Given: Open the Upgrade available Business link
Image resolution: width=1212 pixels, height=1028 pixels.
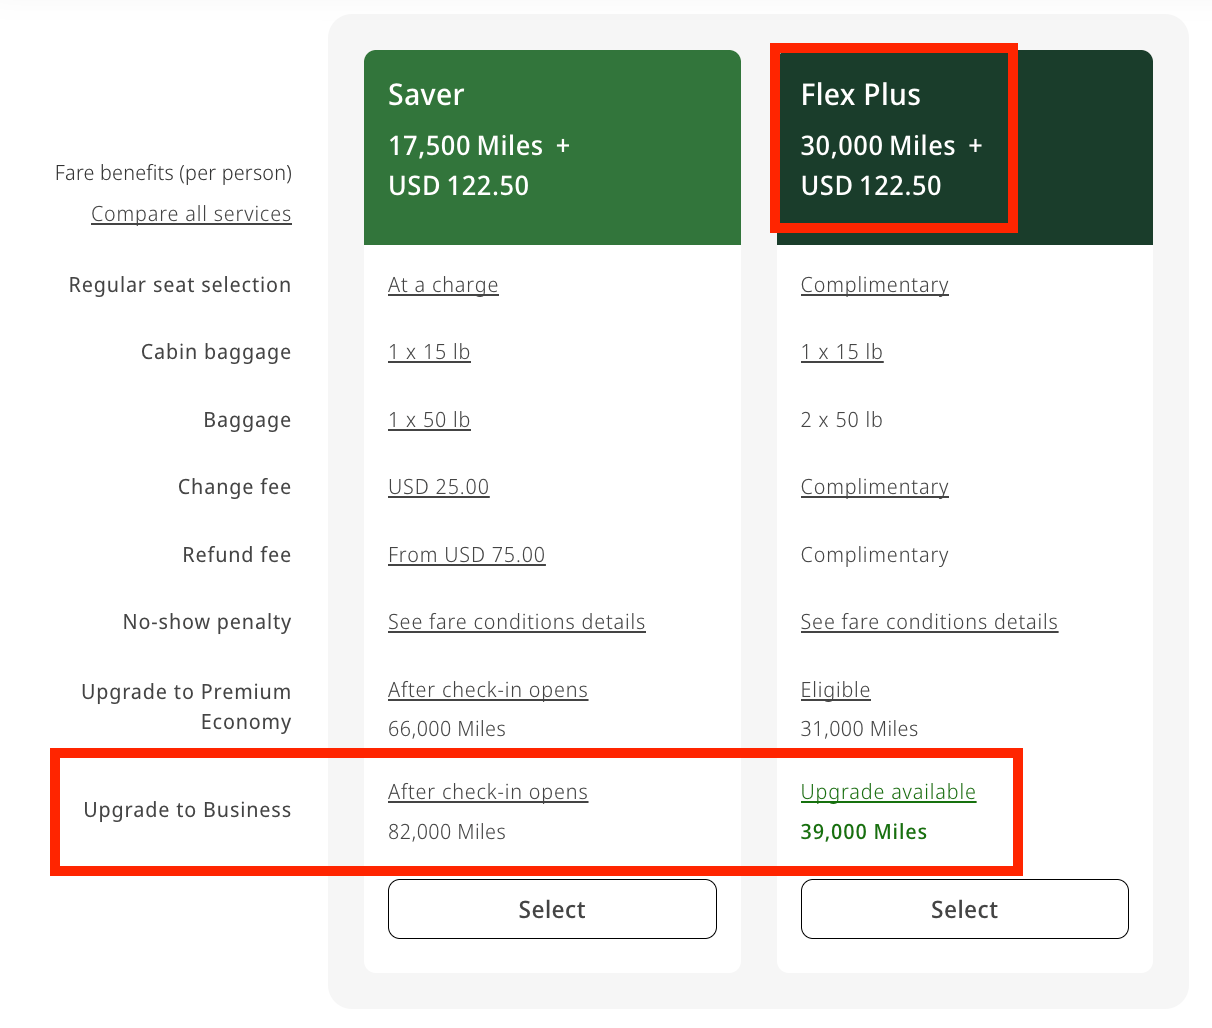Looking at the screenshot, I should [888, 792].
